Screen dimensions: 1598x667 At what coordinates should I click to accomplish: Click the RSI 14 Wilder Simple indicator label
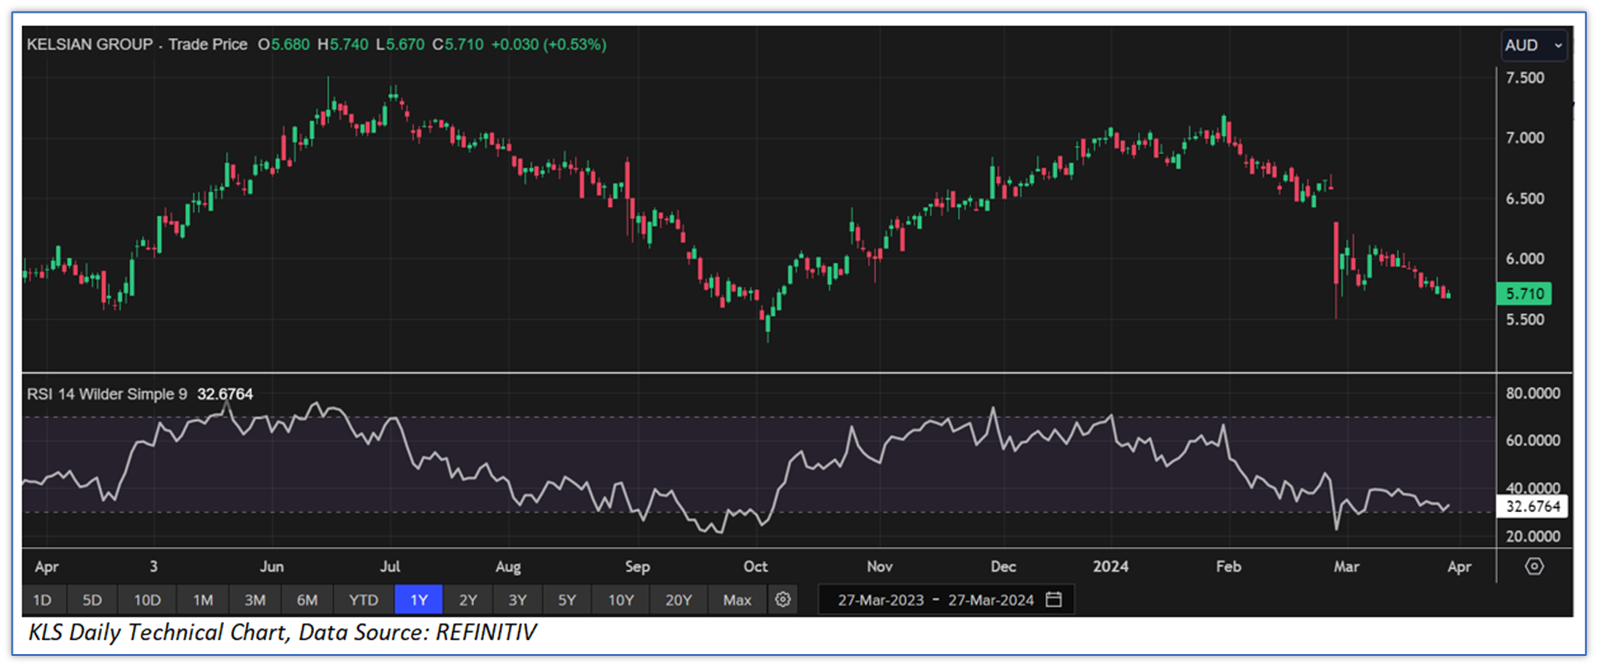[106, 394]
